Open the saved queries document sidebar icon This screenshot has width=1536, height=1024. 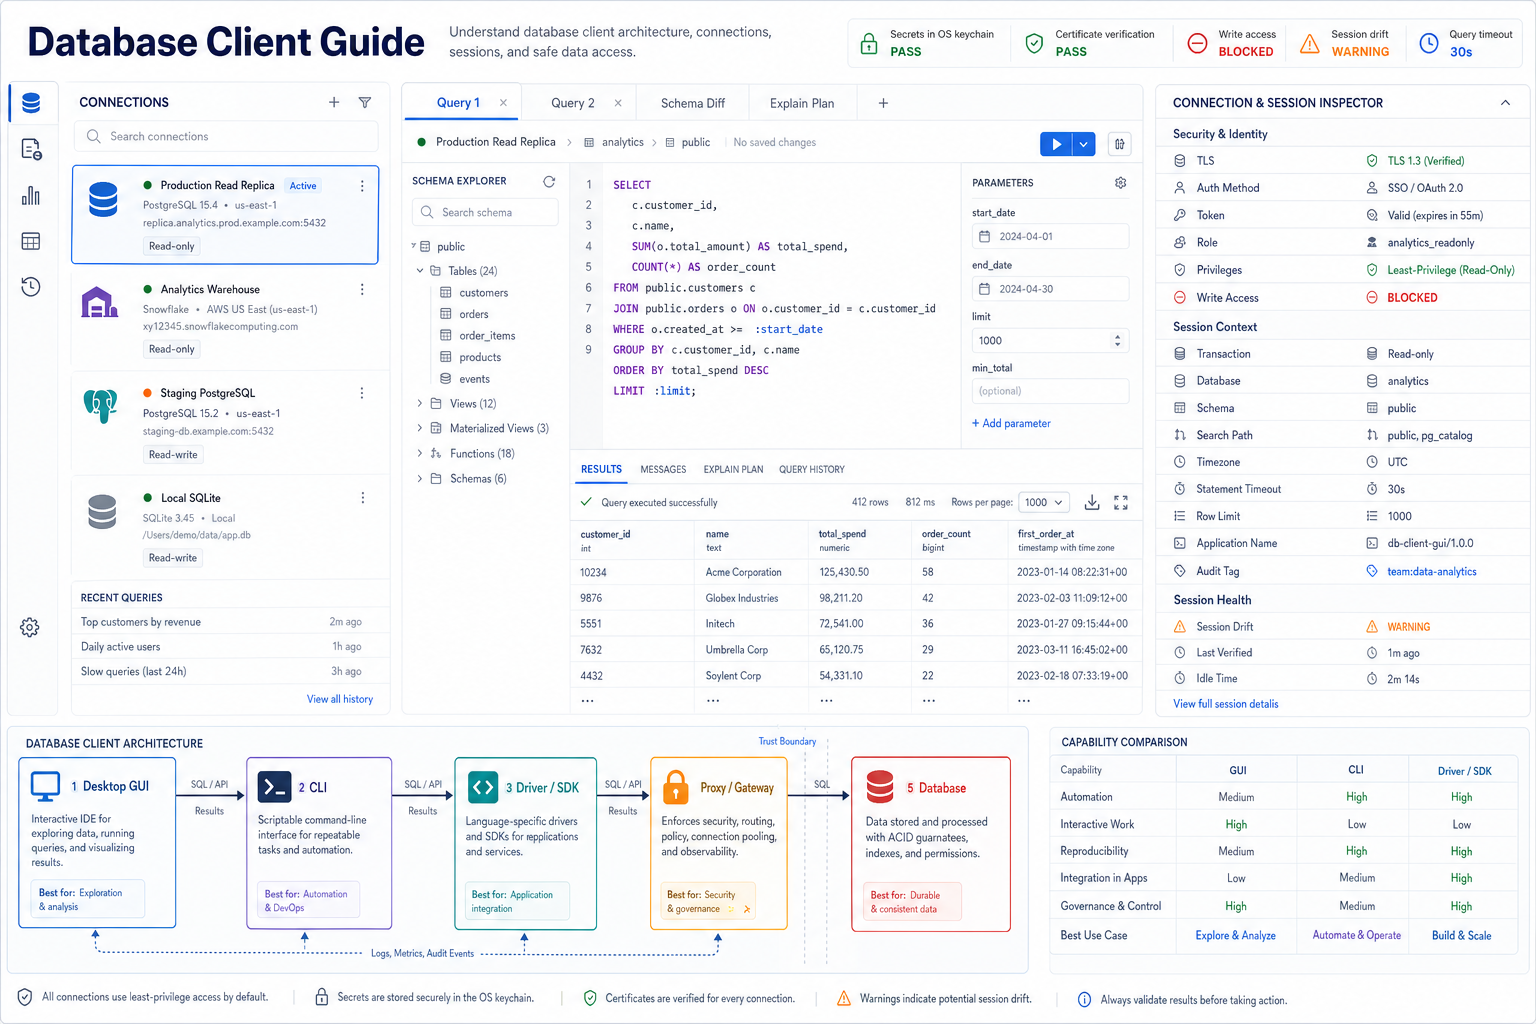click(x=31, y=149)
